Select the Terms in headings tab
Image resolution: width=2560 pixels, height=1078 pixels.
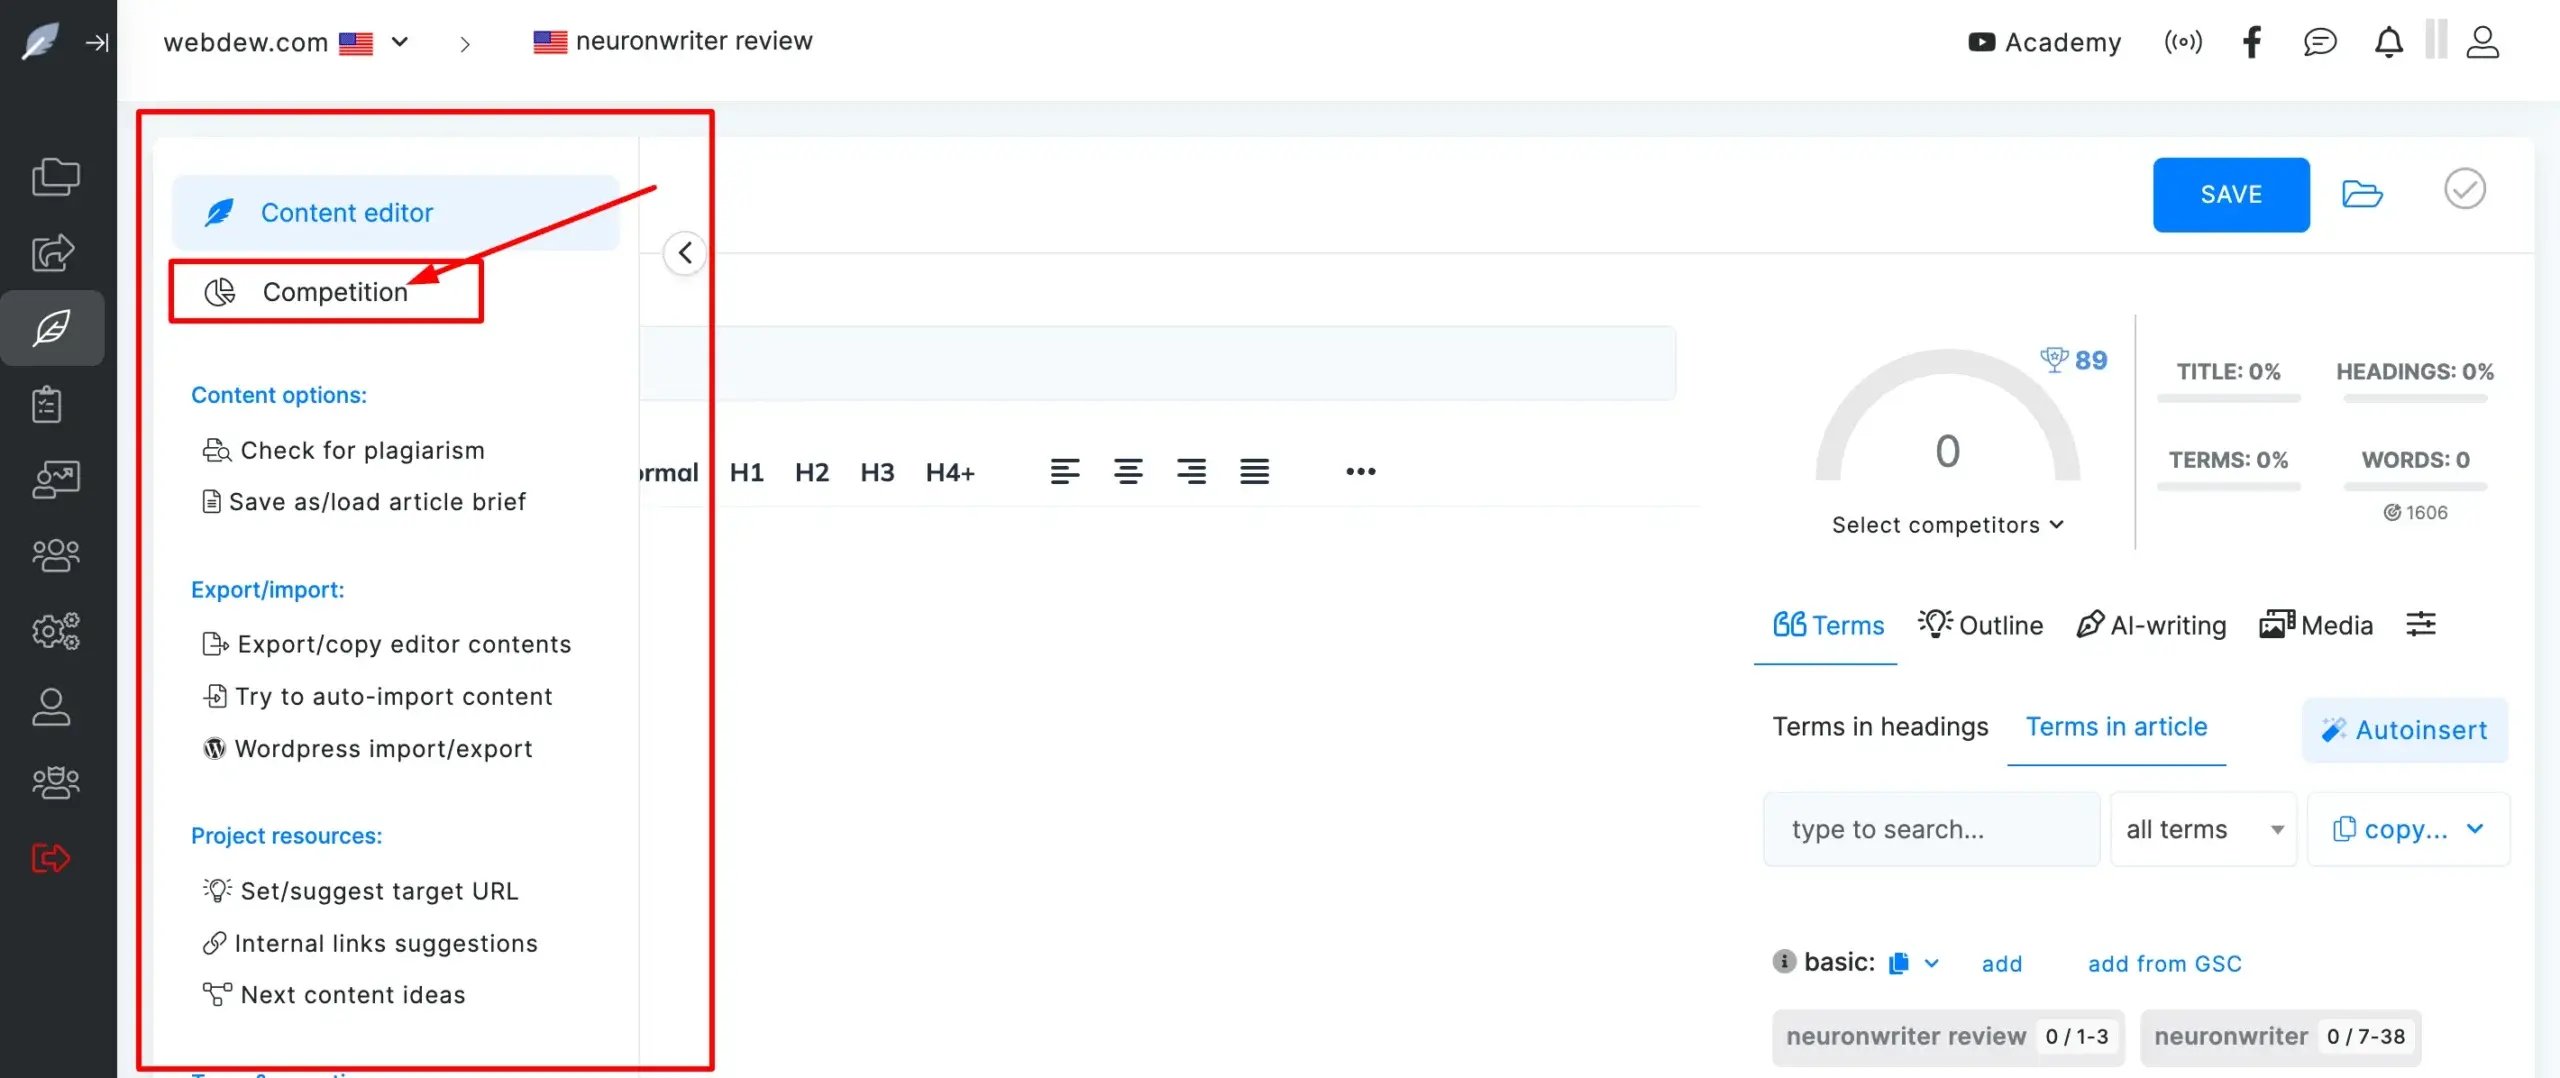[x=1880, y=727]
